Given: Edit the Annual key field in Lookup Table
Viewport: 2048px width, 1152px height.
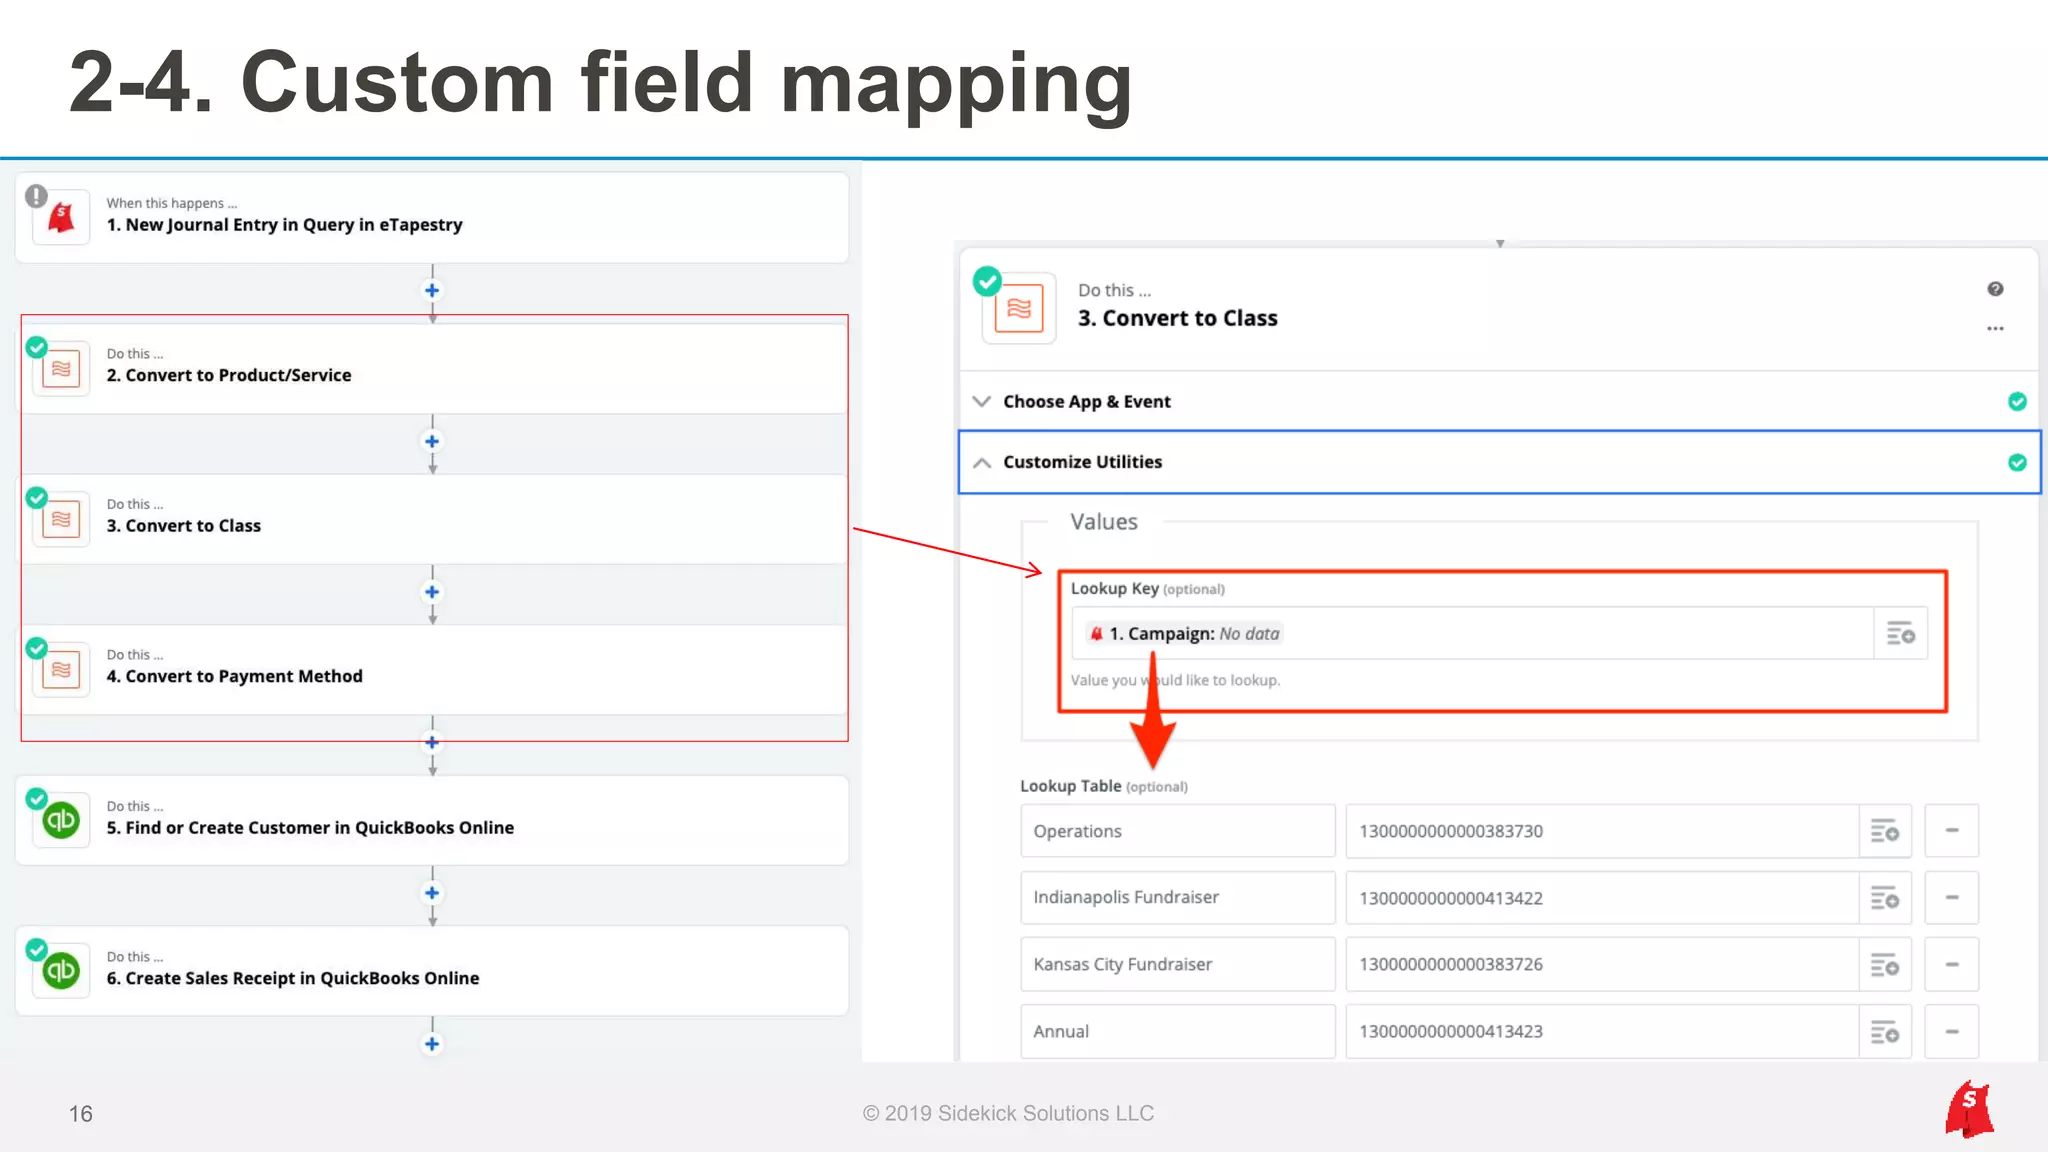Looking at the screenshot, I should 1177,1032.
